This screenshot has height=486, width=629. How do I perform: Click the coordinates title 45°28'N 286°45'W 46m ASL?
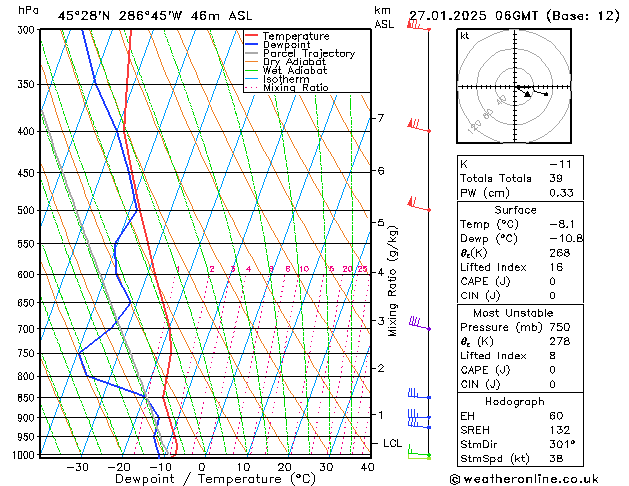pos(155,16)
